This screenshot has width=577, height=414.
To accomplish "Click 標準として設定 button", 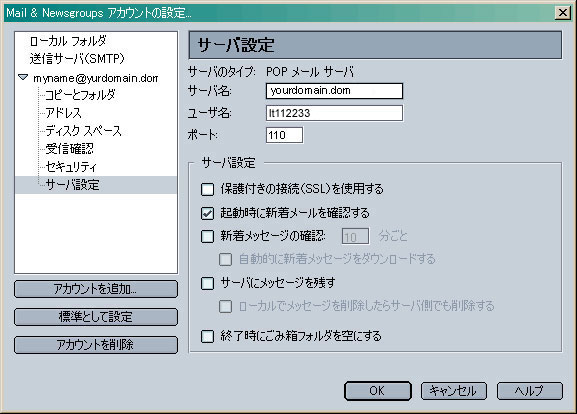I will coord(96,317).
